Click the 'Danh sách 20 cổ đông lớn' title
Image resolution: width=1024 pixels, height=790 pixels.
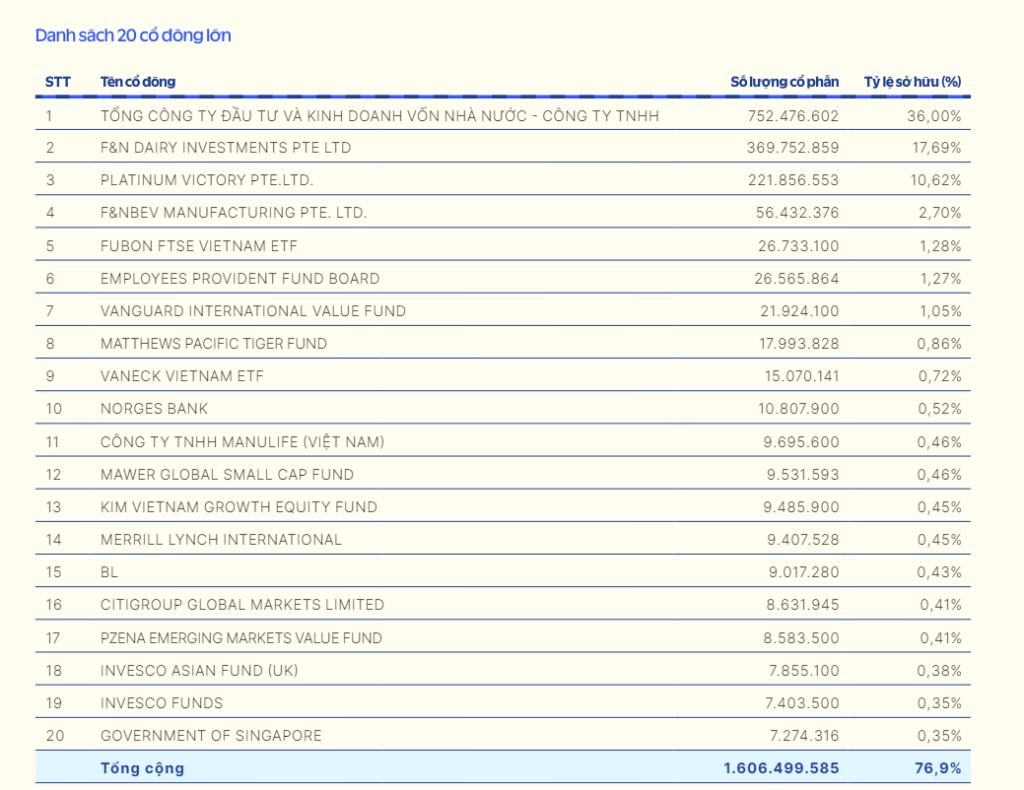(x=133, y=36)
